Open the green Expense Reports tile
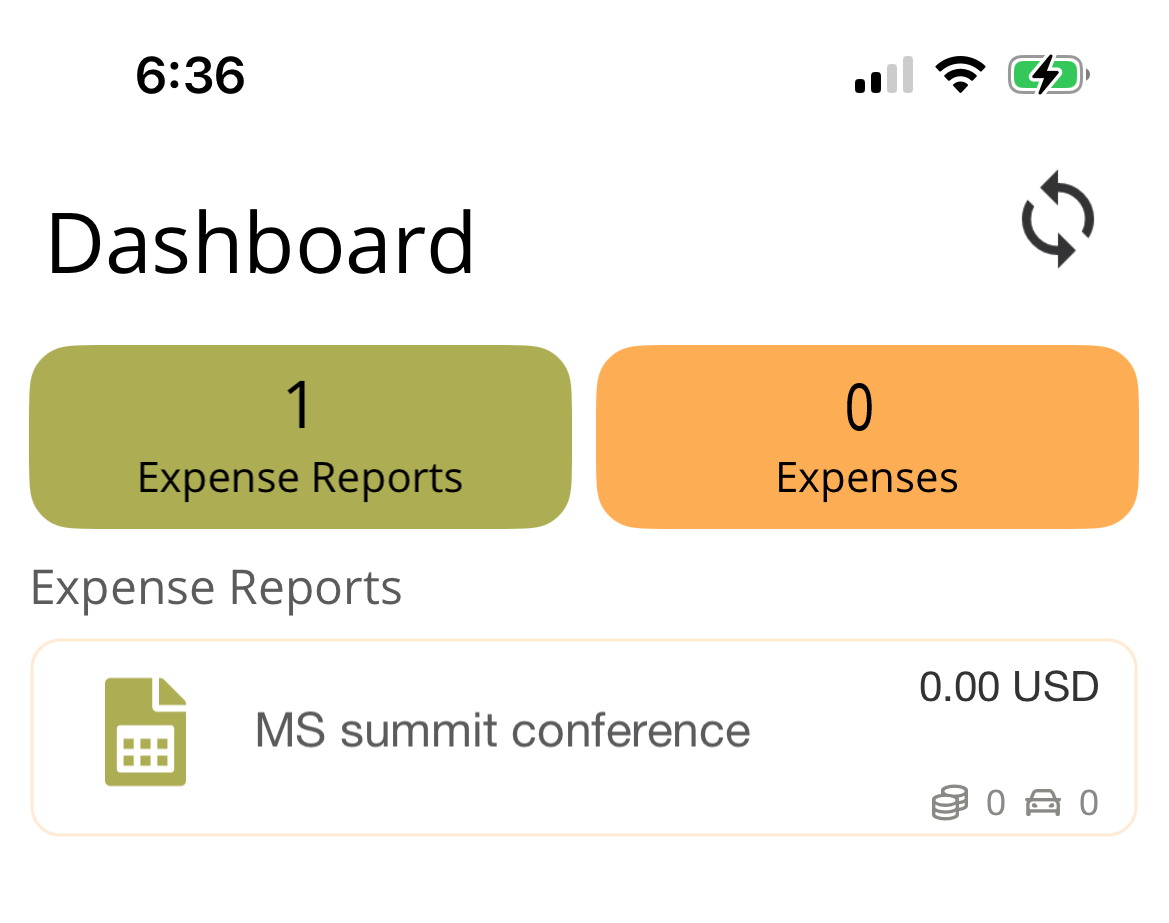 pyautogui.click(x=300, y=437)
